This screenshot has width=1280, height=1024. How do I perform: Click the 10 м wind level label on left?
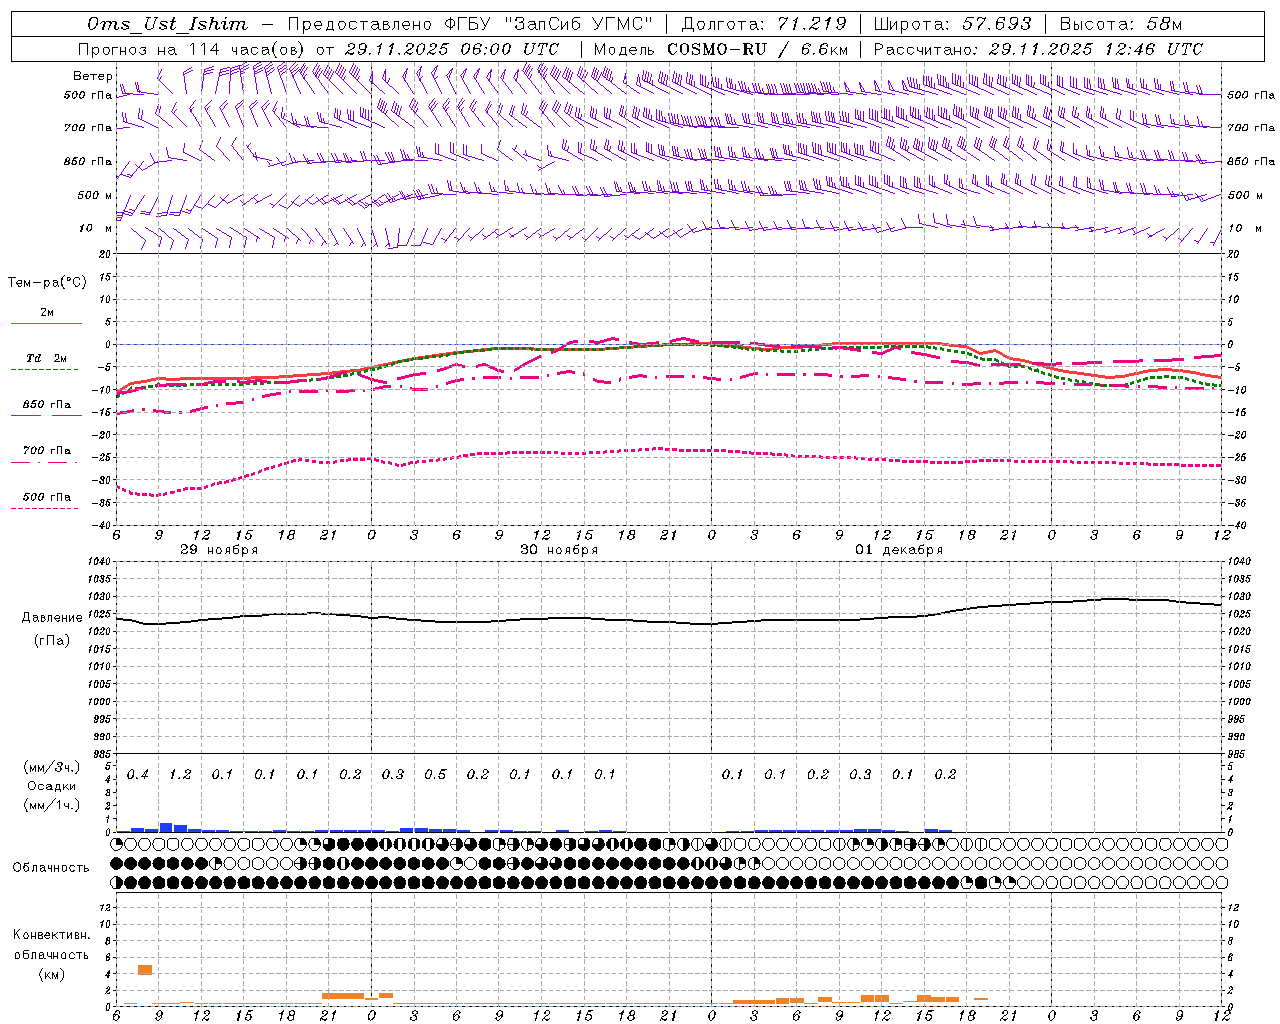click(x=95, y=228)
